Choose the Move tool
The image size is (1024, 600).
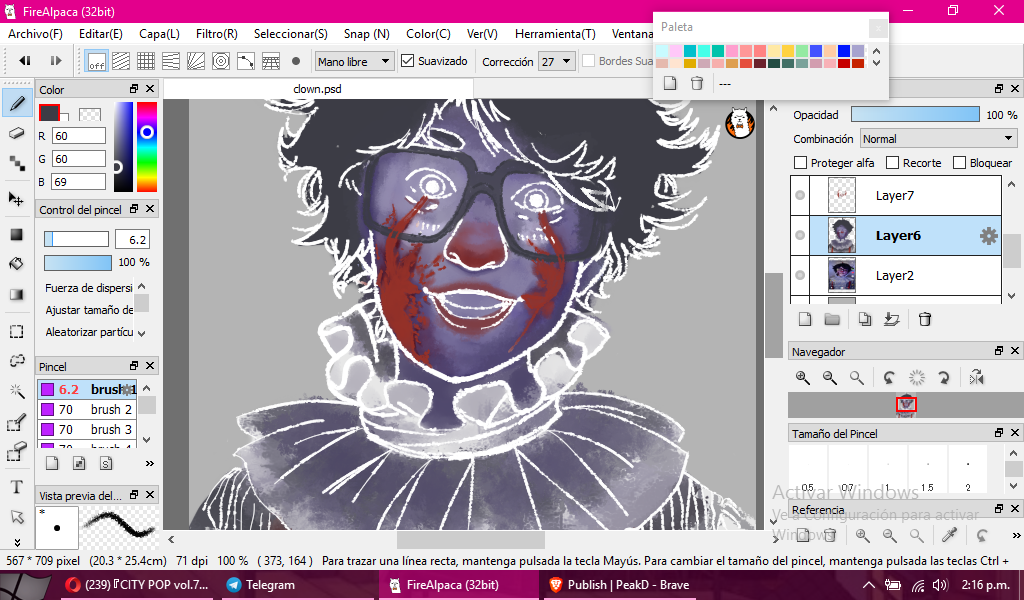tap(17, 198)
